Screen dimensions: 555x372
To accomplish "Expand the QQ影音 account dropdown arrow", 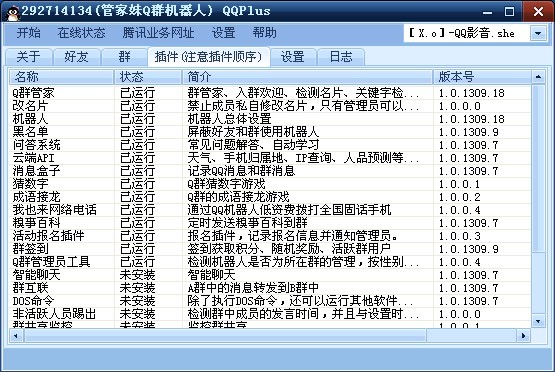I will click(x=538, y=34).
